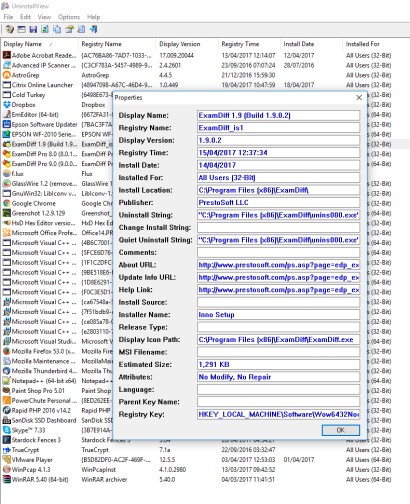Click the Citrix Online Launcher row icon
The height and width of the screenshot is (504, 410).
(6, 85)
